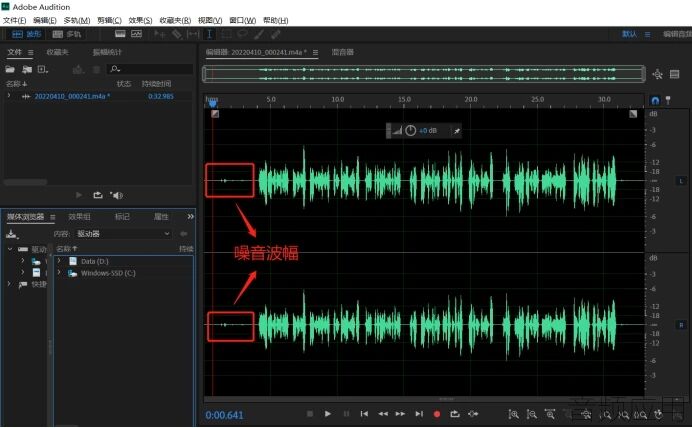692x428 pixels.
Task: Select the Move tool in toolbar
Action: coord(160,34)
